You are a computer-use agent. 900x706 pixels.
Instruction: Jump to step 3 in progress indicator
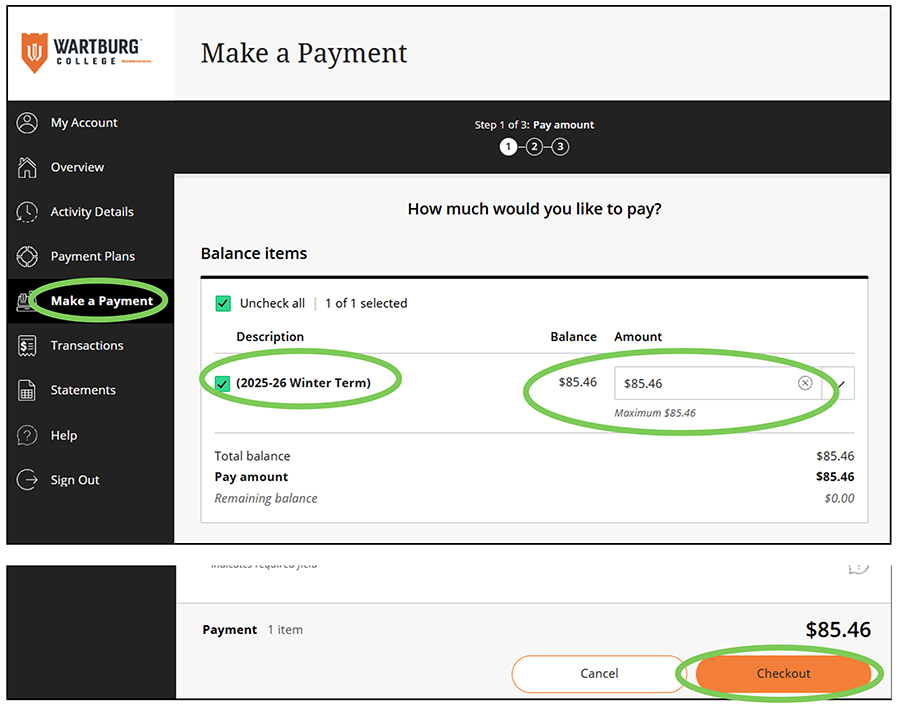point(560,147)
